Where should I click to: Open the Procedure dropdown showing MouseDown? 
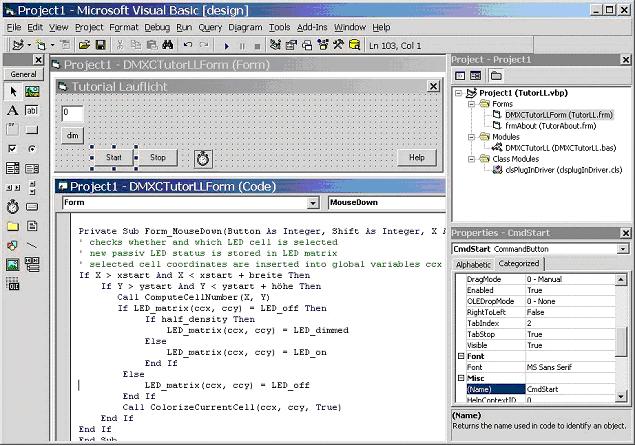pyautogui.click(x=384, y=202)
